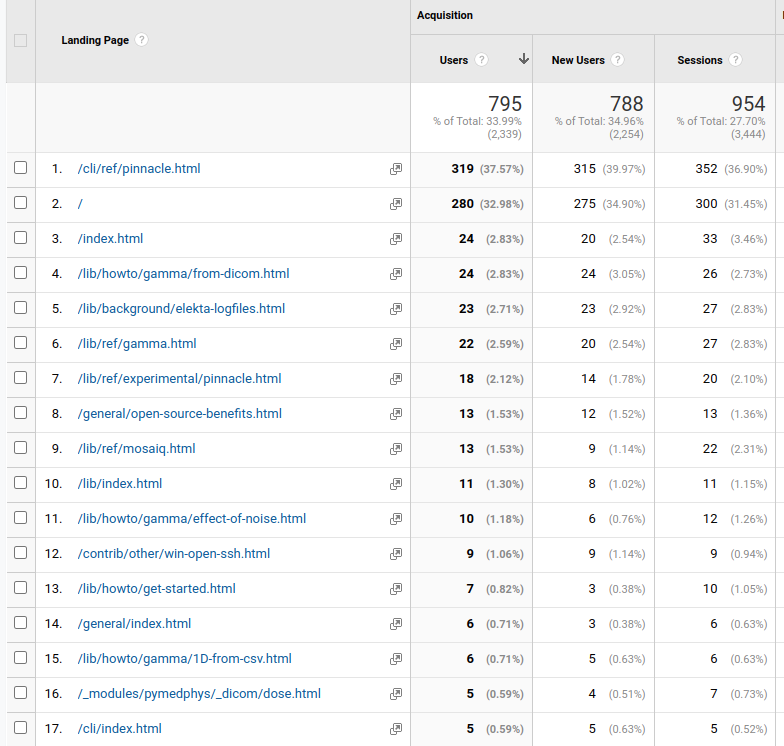Screen dimensions: 784x746
Task: Open external icon for open-source-benefits.html
Action: 396,414
